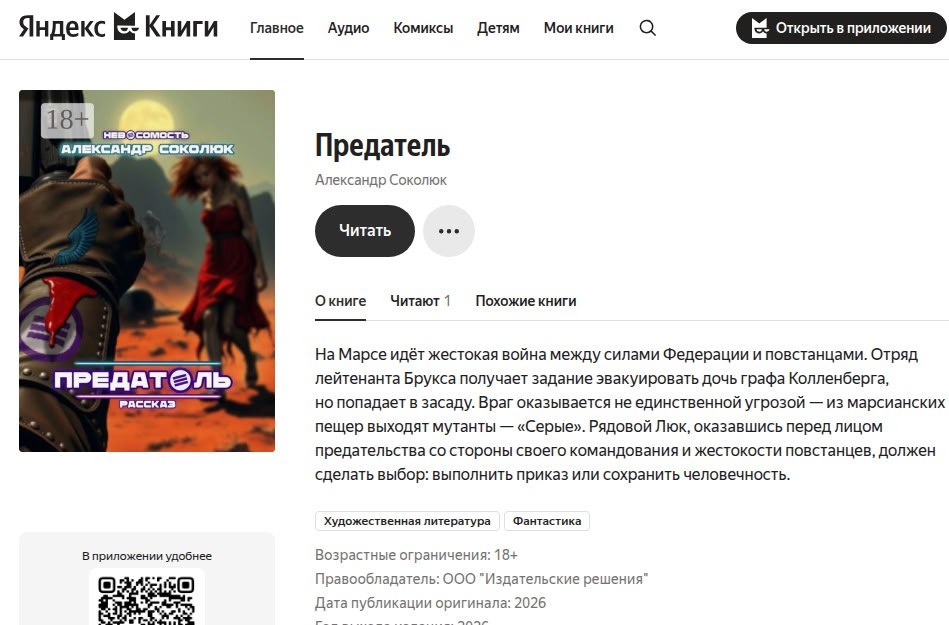949x625 pixels.
Task: Click the 18+ age badge on cover
Action: pyautogui.click(x=67, y=120)
